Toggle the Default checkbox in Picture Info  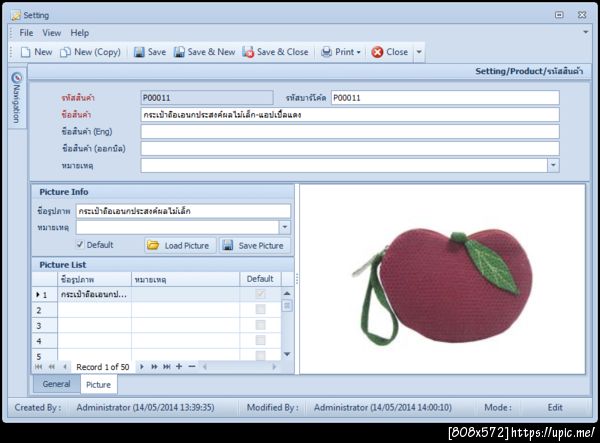point(80,244)
